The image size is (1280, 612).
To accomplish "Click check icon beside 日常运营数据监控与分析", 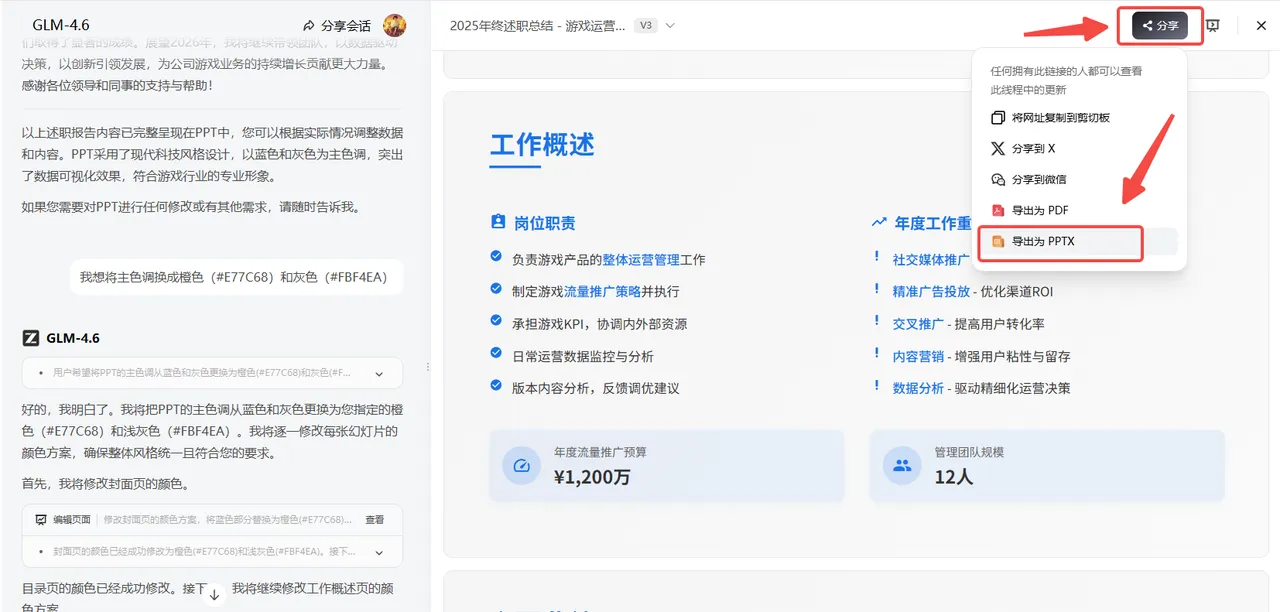I will pyautogui.click(x=496, y=353).
